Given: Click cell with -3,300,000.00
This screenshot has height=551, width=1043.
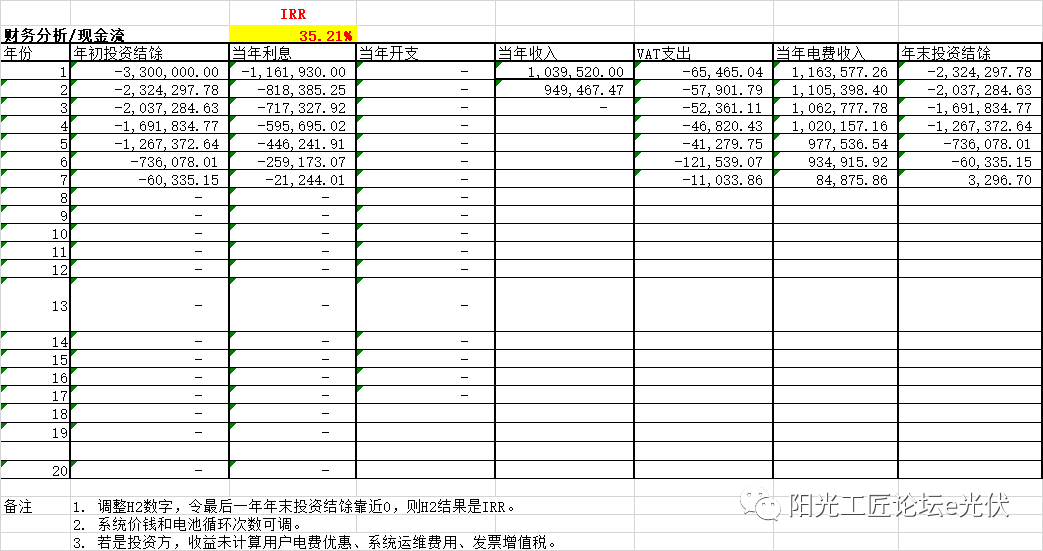Looking at the screenshot, I should pos(150,72).
